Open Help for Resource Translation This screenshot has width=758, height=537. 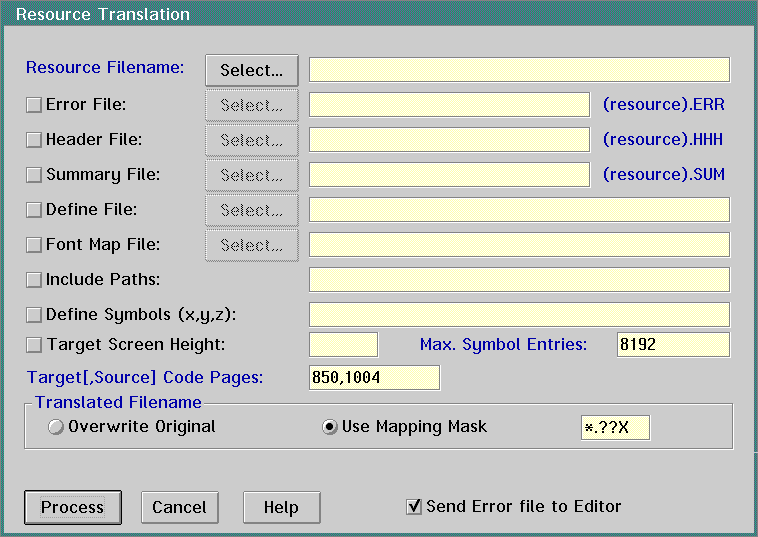[281, 508]
